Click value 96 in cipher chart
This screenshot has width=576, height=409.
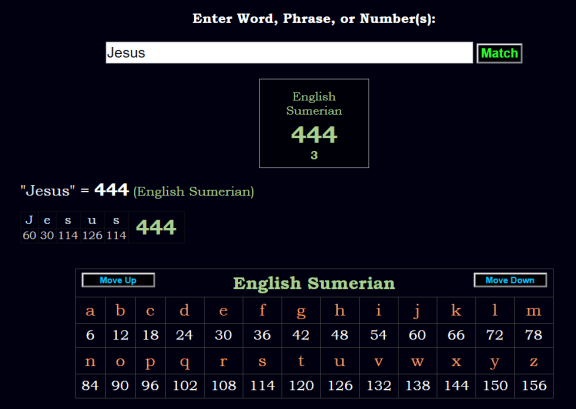150,386
